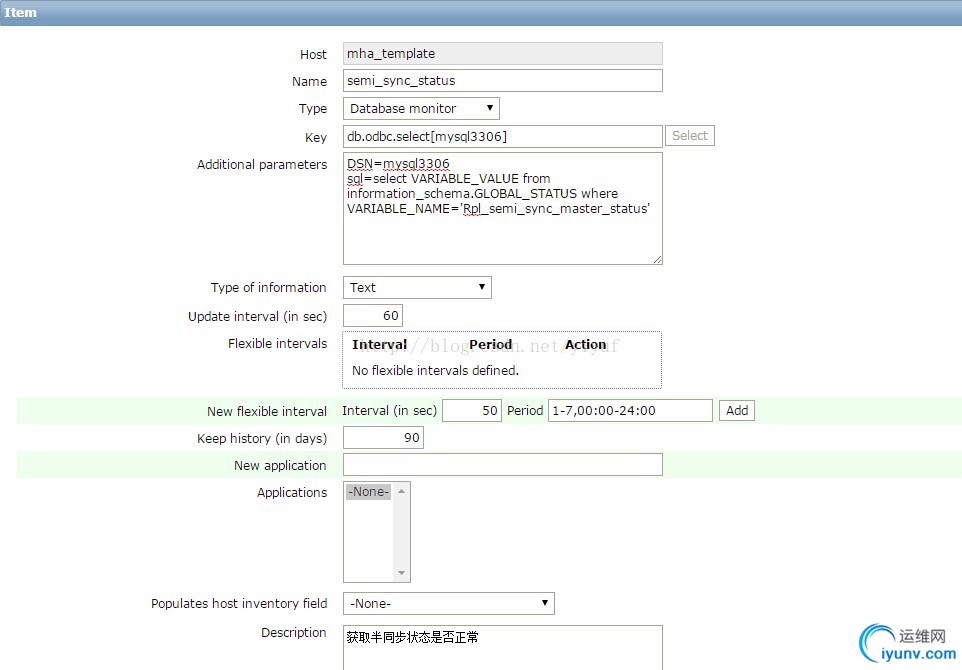Focus the Update interval field showing 60
962x670 pixels.
pos(372,315)
